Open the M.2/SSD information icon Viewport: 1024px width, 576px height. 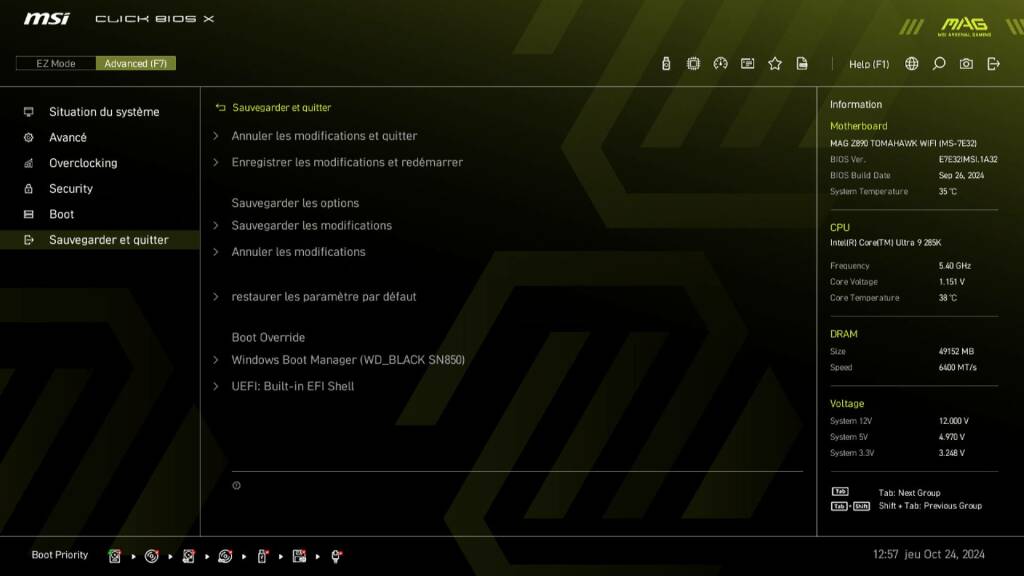click(x=665, y=63)
